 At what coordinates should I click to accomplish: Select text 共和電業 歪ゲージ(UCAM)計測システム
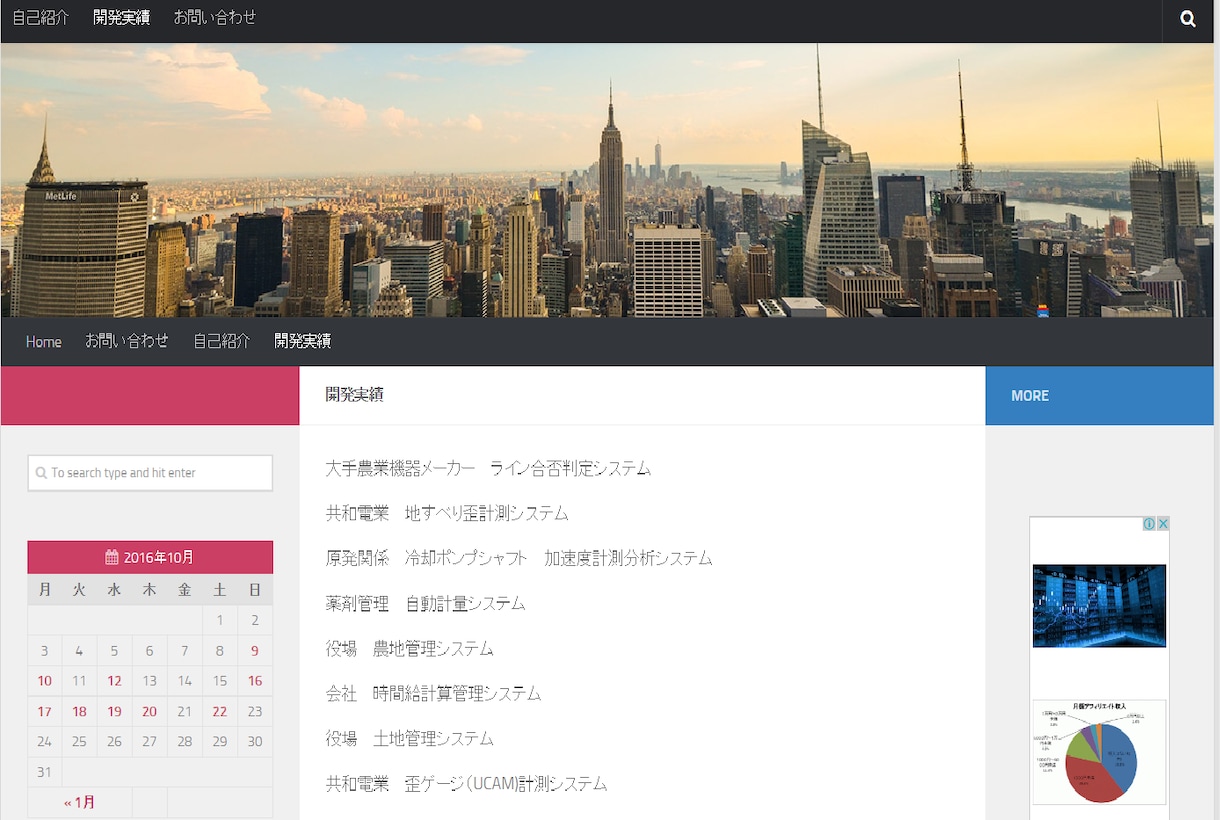coord(466,784)
